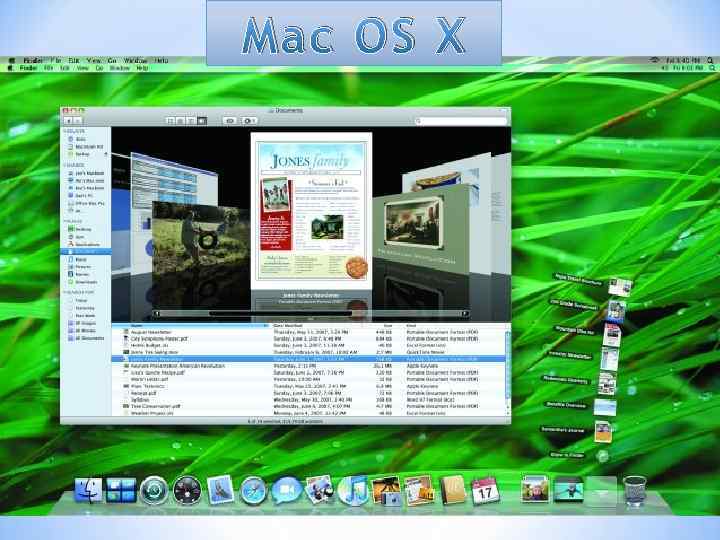Select the August Newsletter file row

[x=309, y=332]
